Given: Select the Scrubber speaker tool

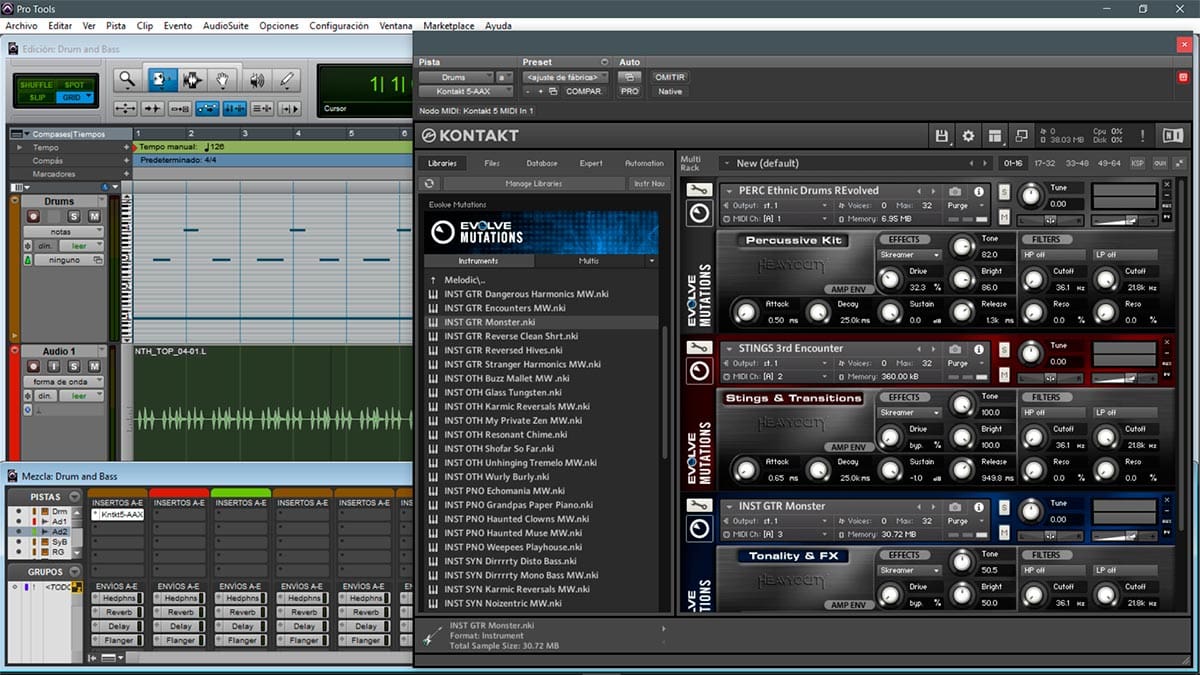Looking at the screenshot, I should tap(256, 80).
